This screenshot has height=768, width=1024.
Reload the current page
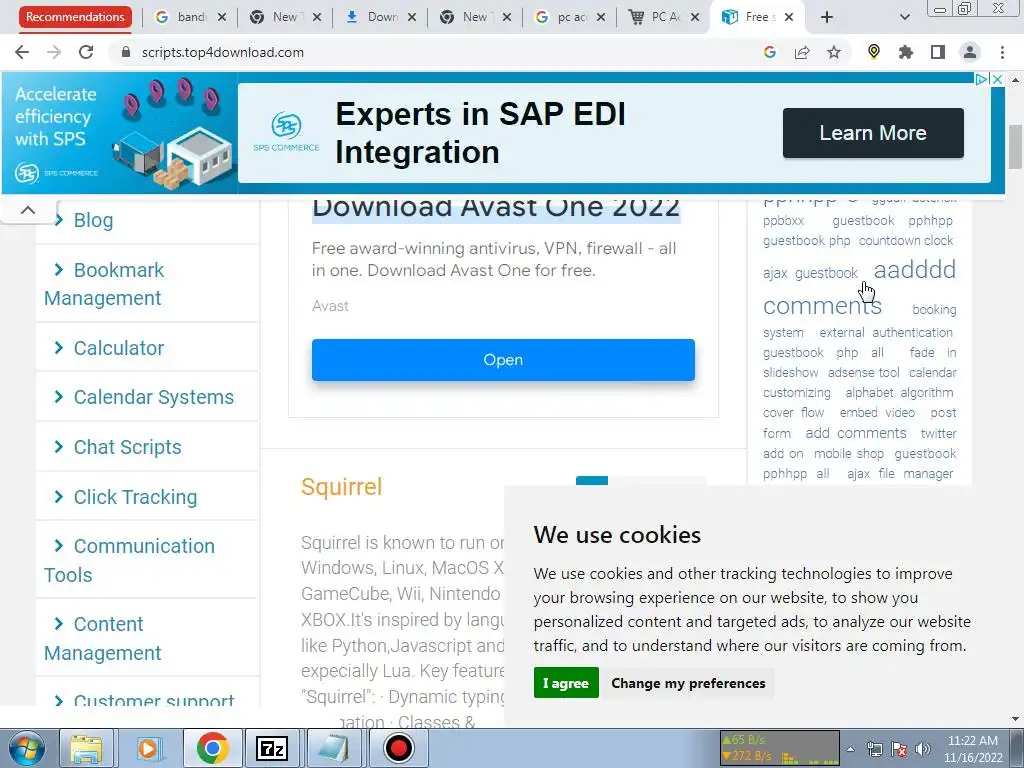[x=86, y=52]
